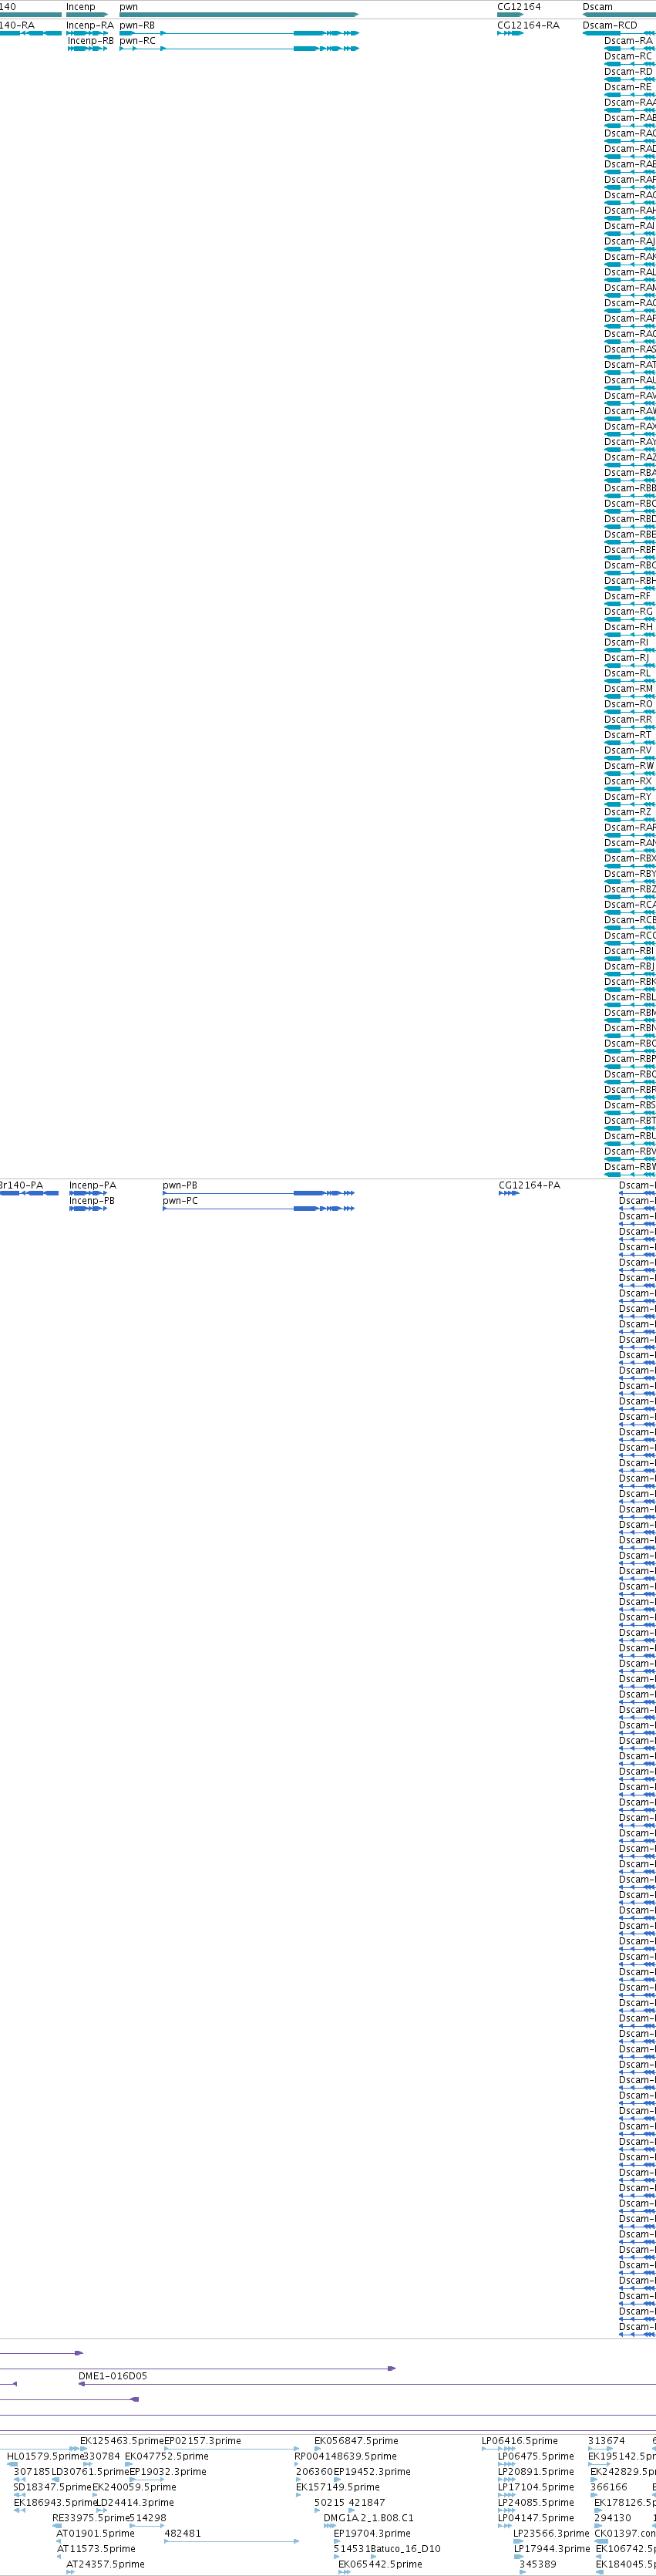Click the EP19032.3prime EST label
Viewport: 656px width, 2576px height.
tap(168, 2472)
